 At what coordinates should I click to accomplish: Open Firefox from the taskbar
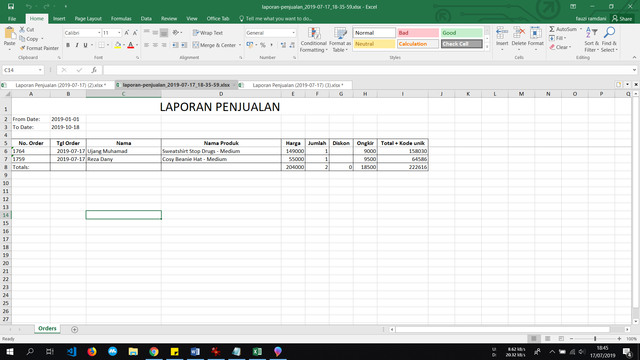click(x=92, y=351)
